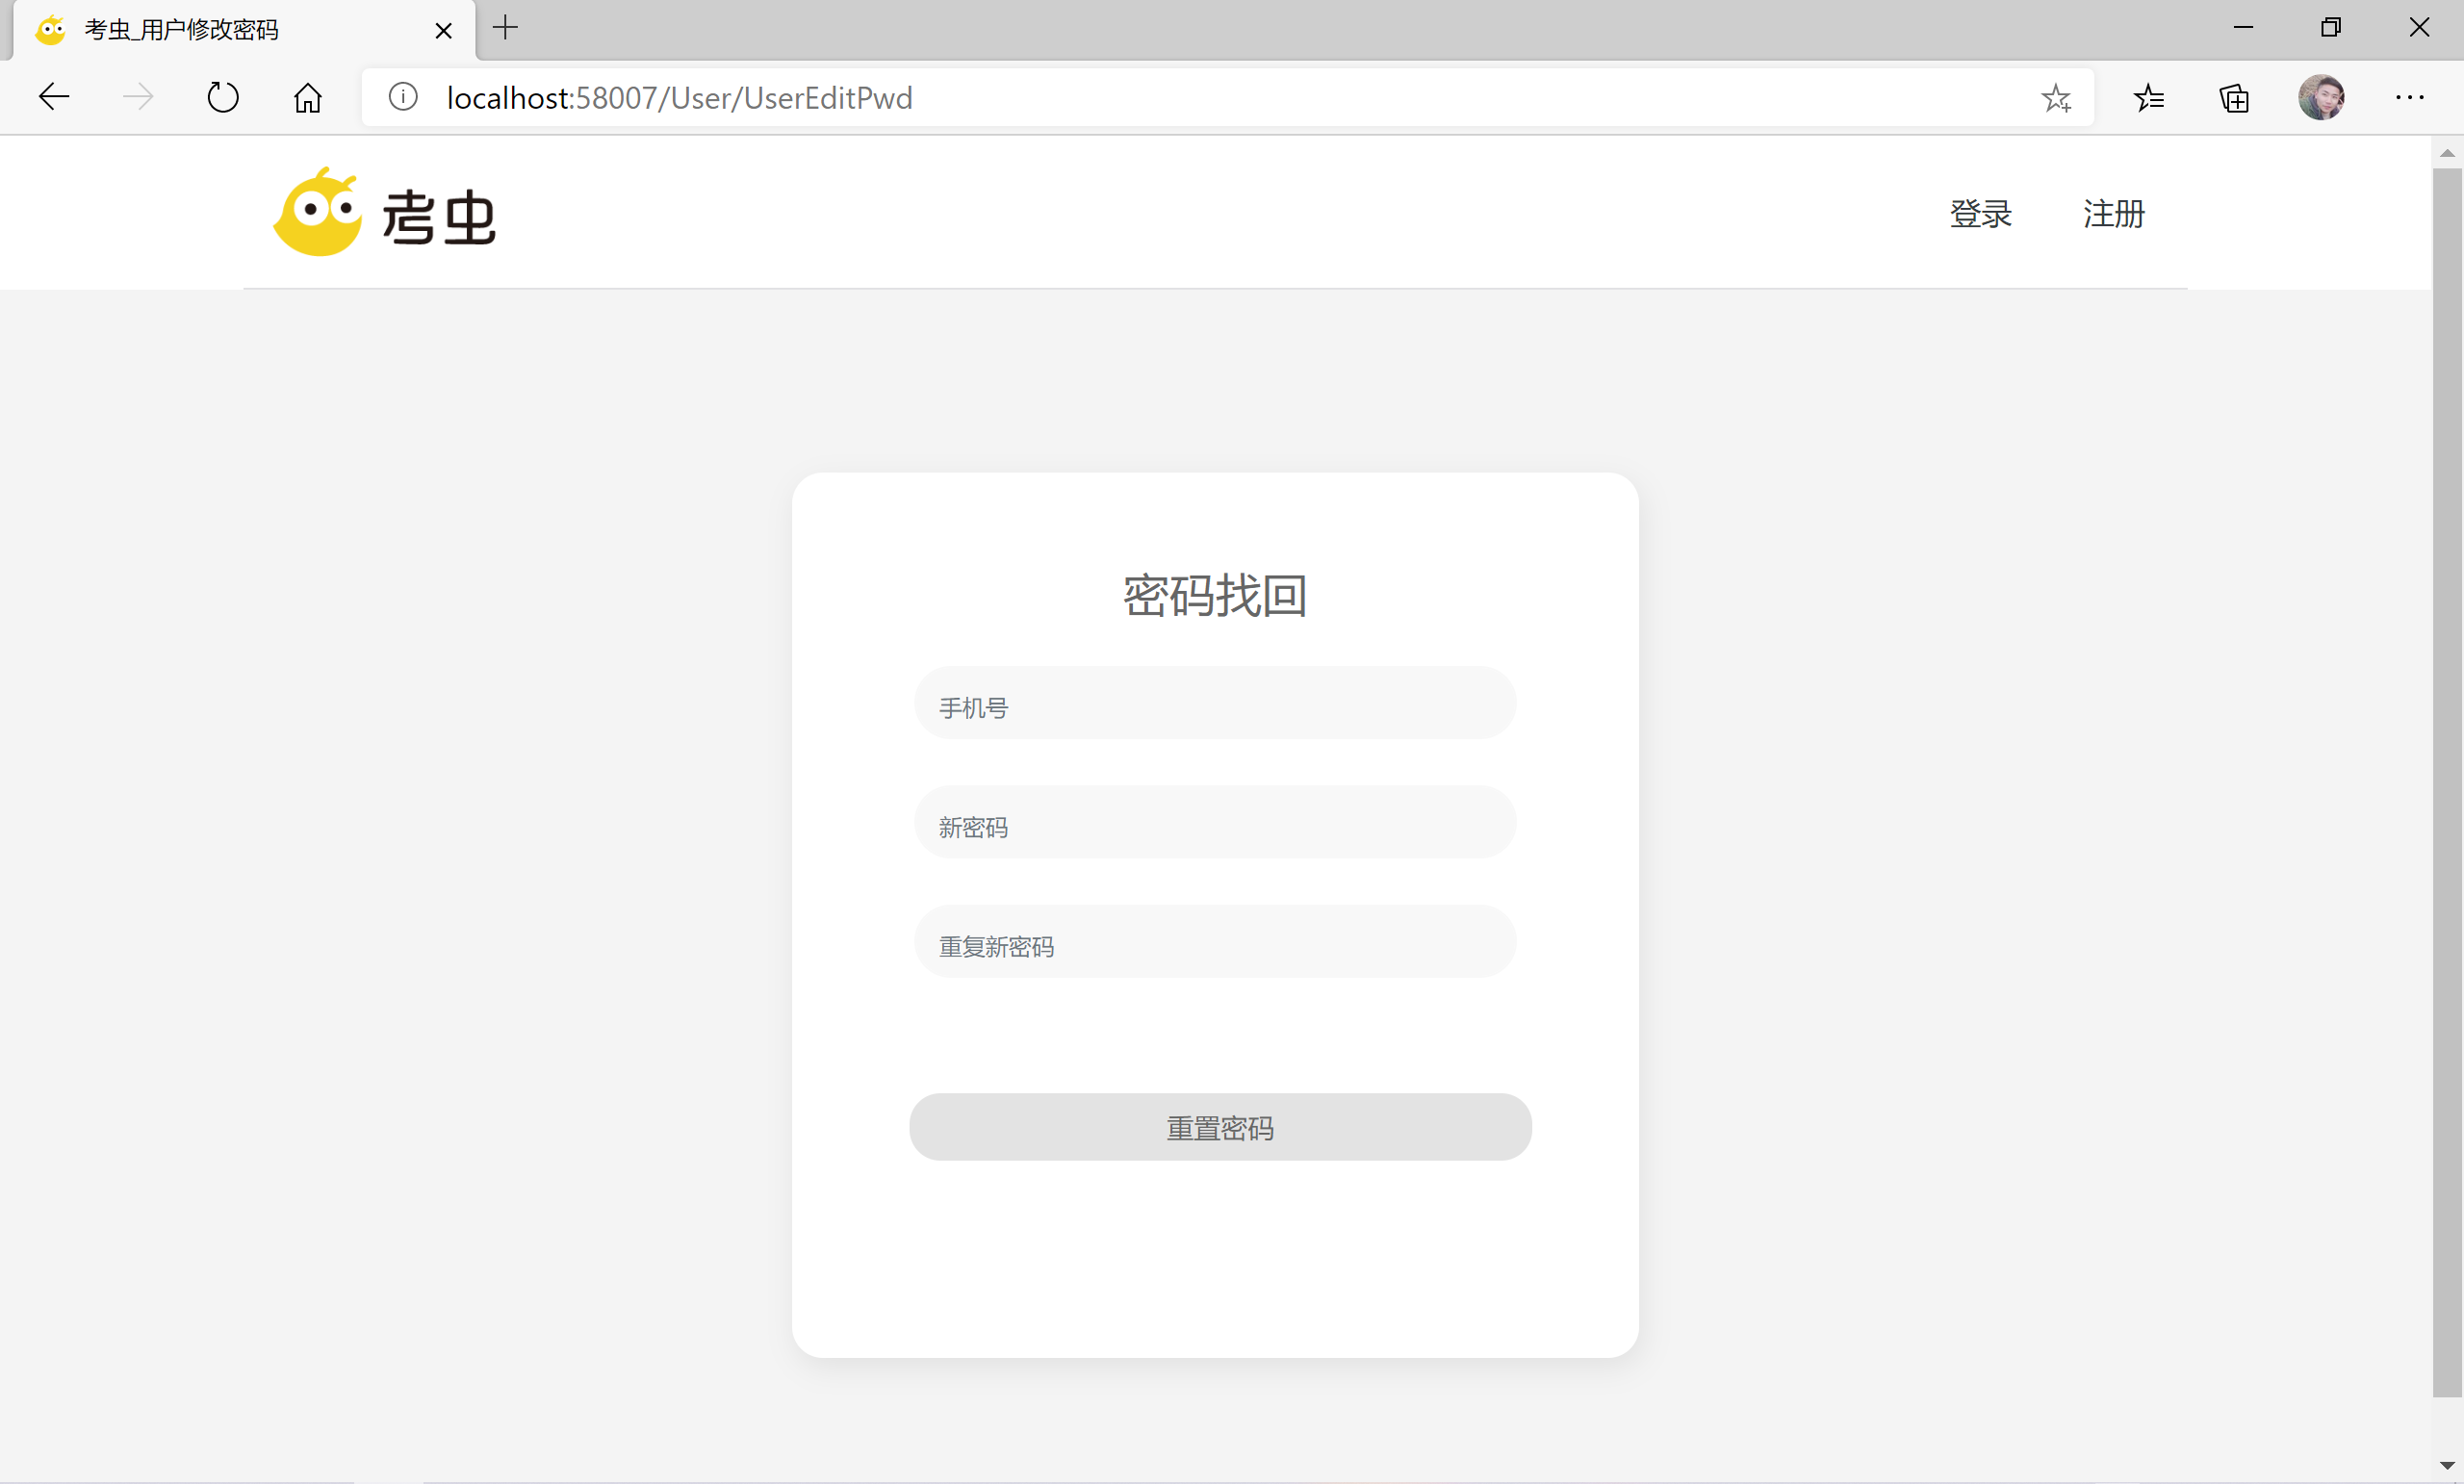This screenshot has height=1484, width=2464.
Task: Click the page vertical scrollbar
Action: coord(2446,780)
